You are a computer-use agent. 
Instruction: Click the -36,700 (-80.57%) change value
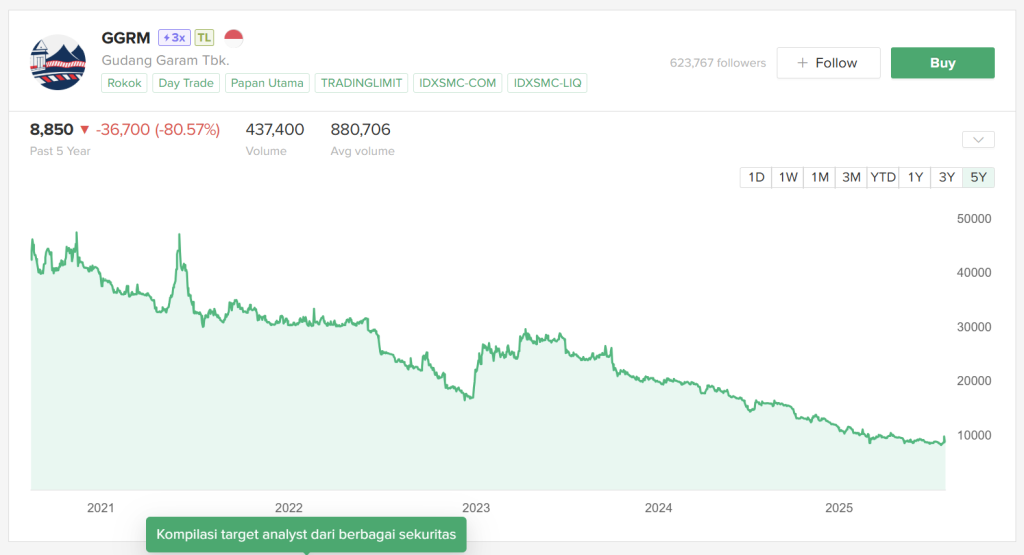coord(158,130)
